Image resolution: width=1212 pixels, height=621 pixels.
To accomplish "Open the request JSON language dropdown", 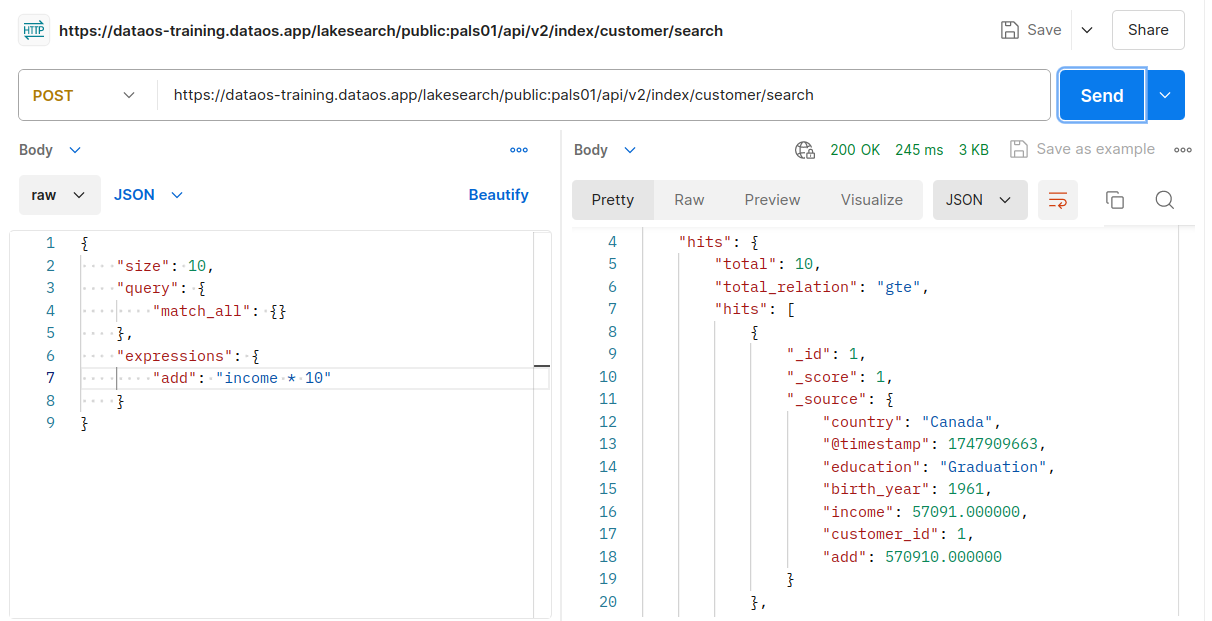I will (148, 195).
